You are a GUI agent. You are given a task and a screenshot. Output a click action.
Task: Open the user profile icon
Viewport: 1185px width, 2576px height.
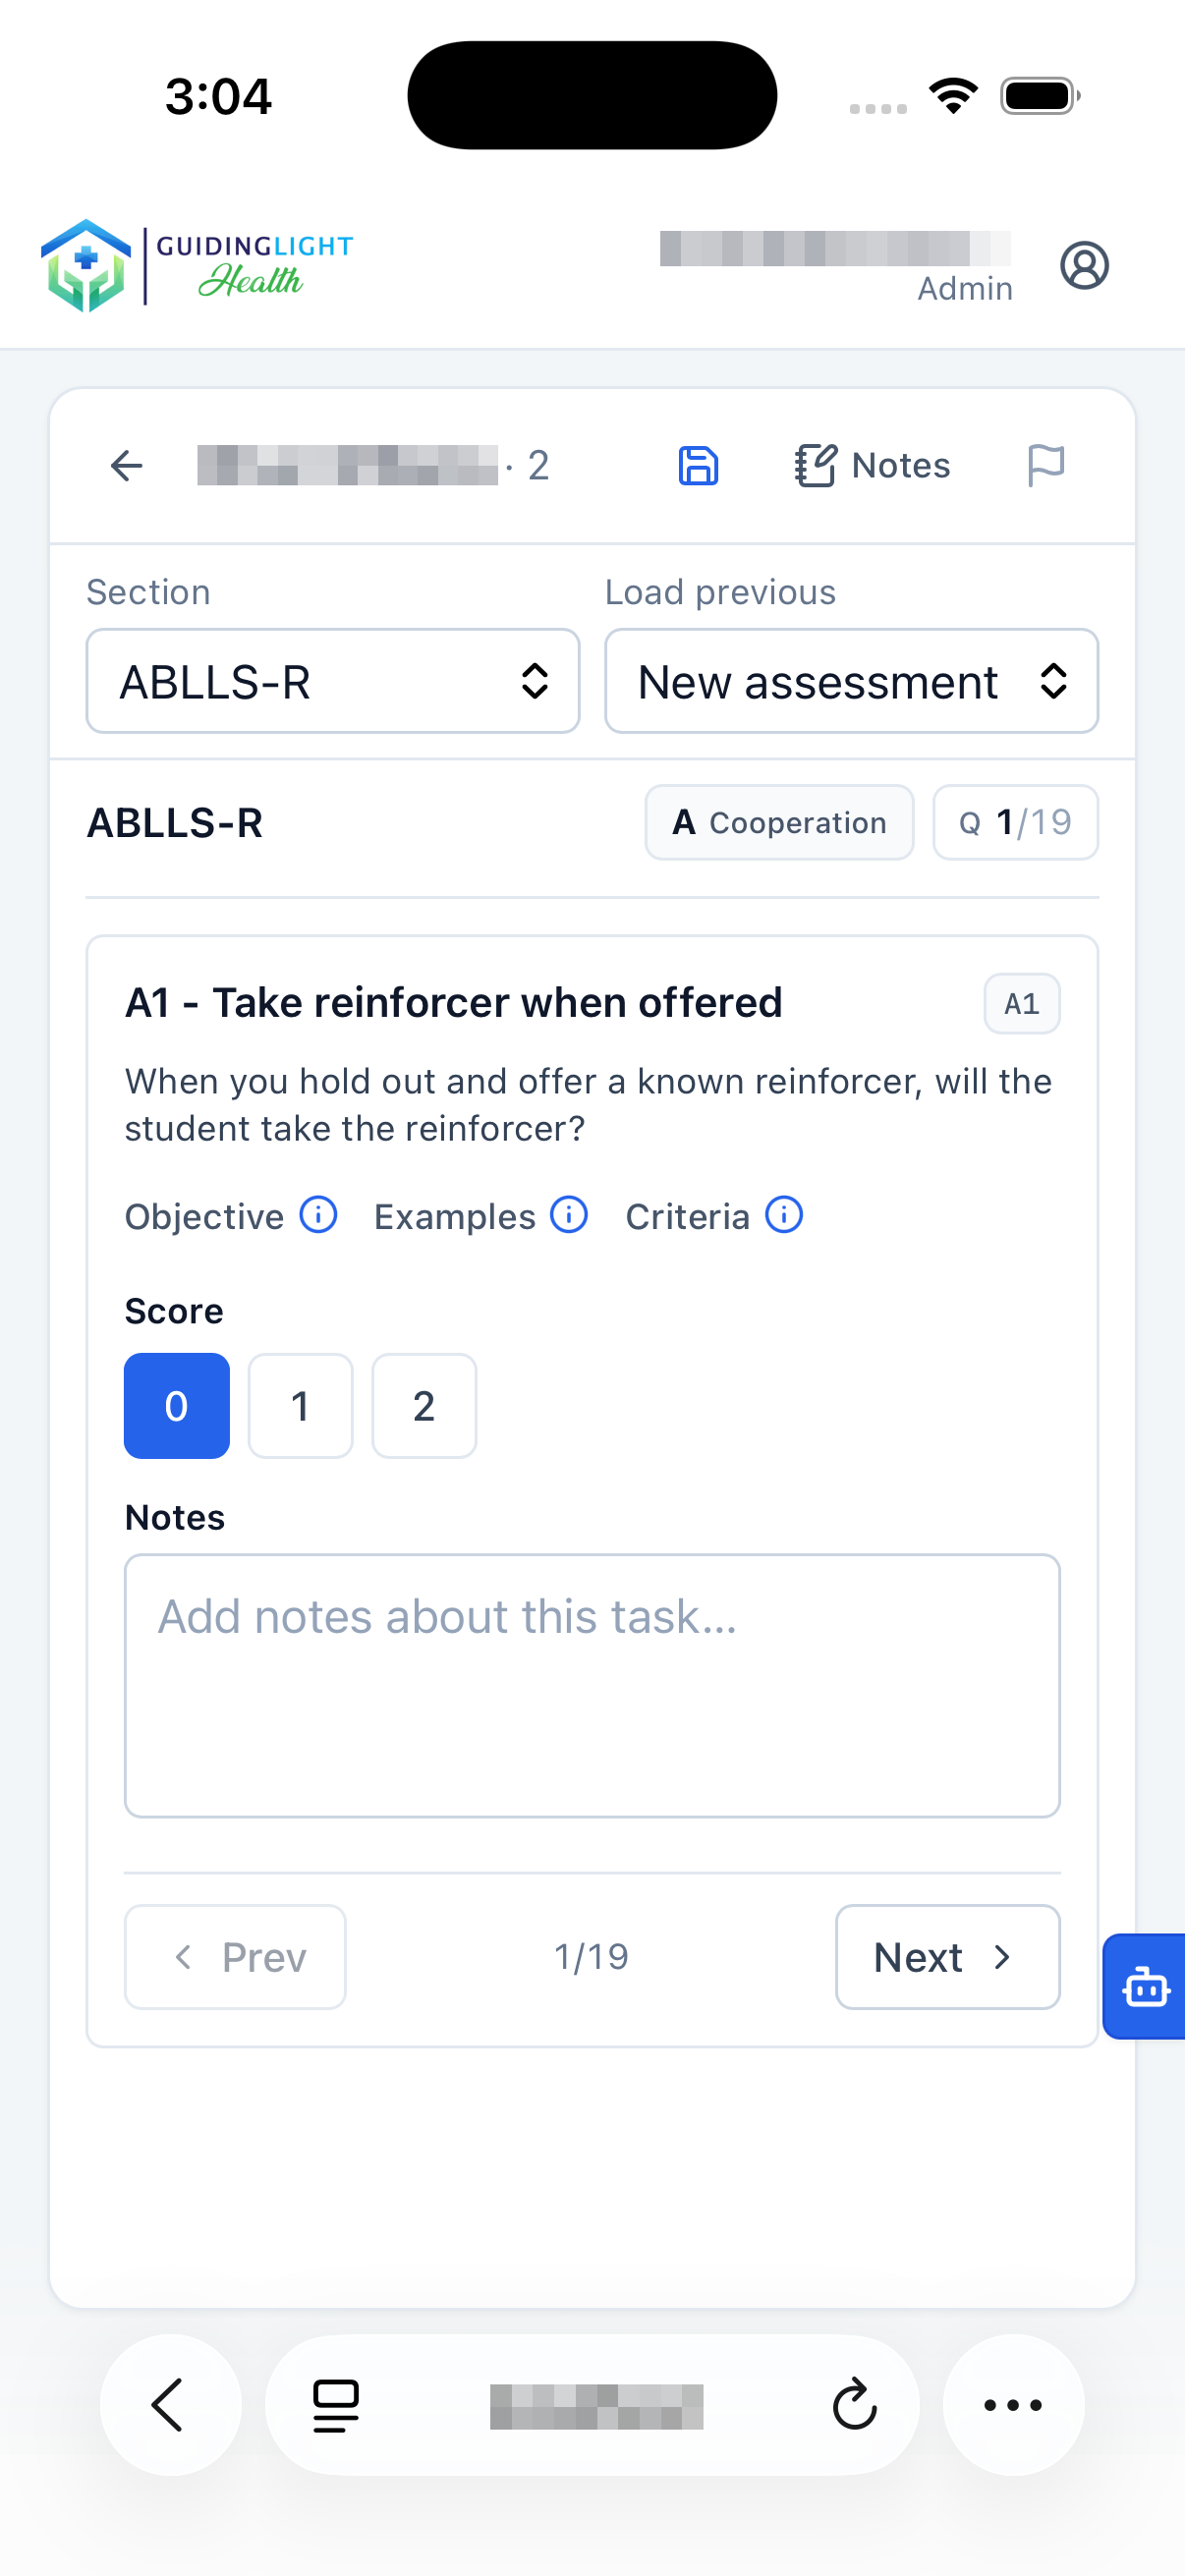pyautogui.click(x=1084, y=265)
